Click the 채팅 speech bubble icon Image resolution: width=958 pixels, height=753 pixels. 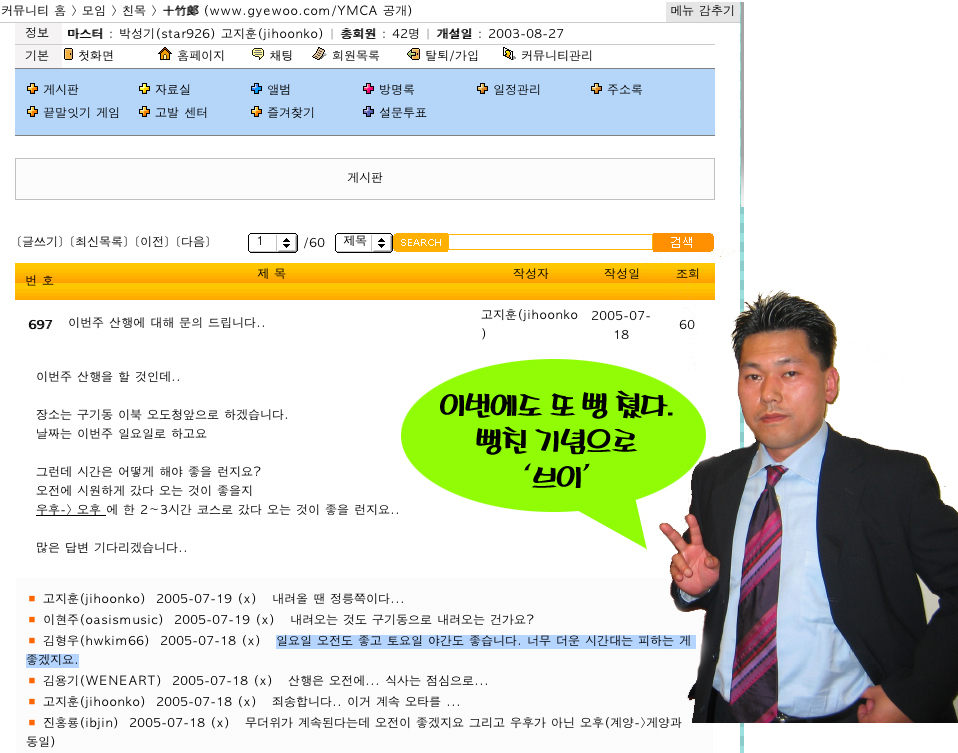tap(258, 55)
